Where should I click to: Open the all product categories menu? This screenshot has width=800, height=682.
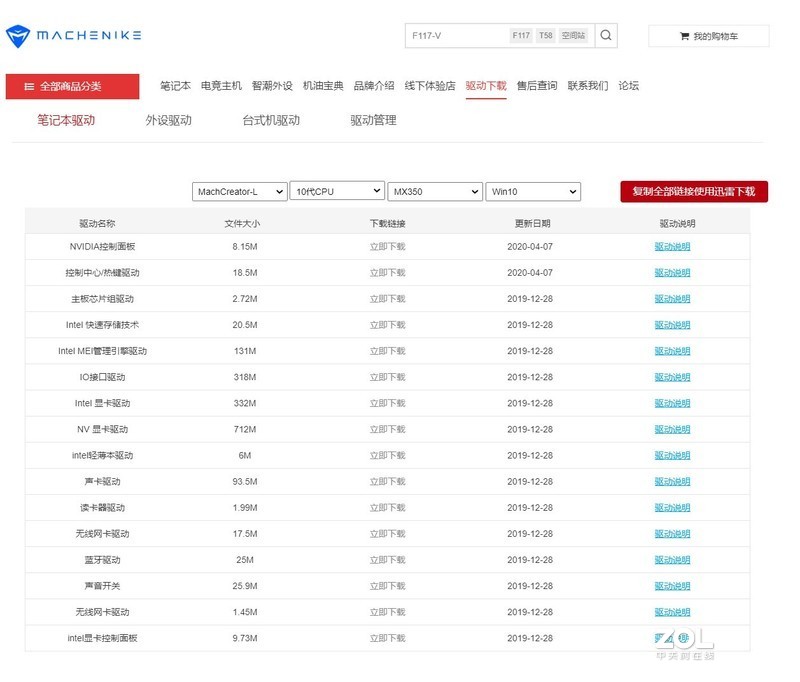tap(72, 87)
